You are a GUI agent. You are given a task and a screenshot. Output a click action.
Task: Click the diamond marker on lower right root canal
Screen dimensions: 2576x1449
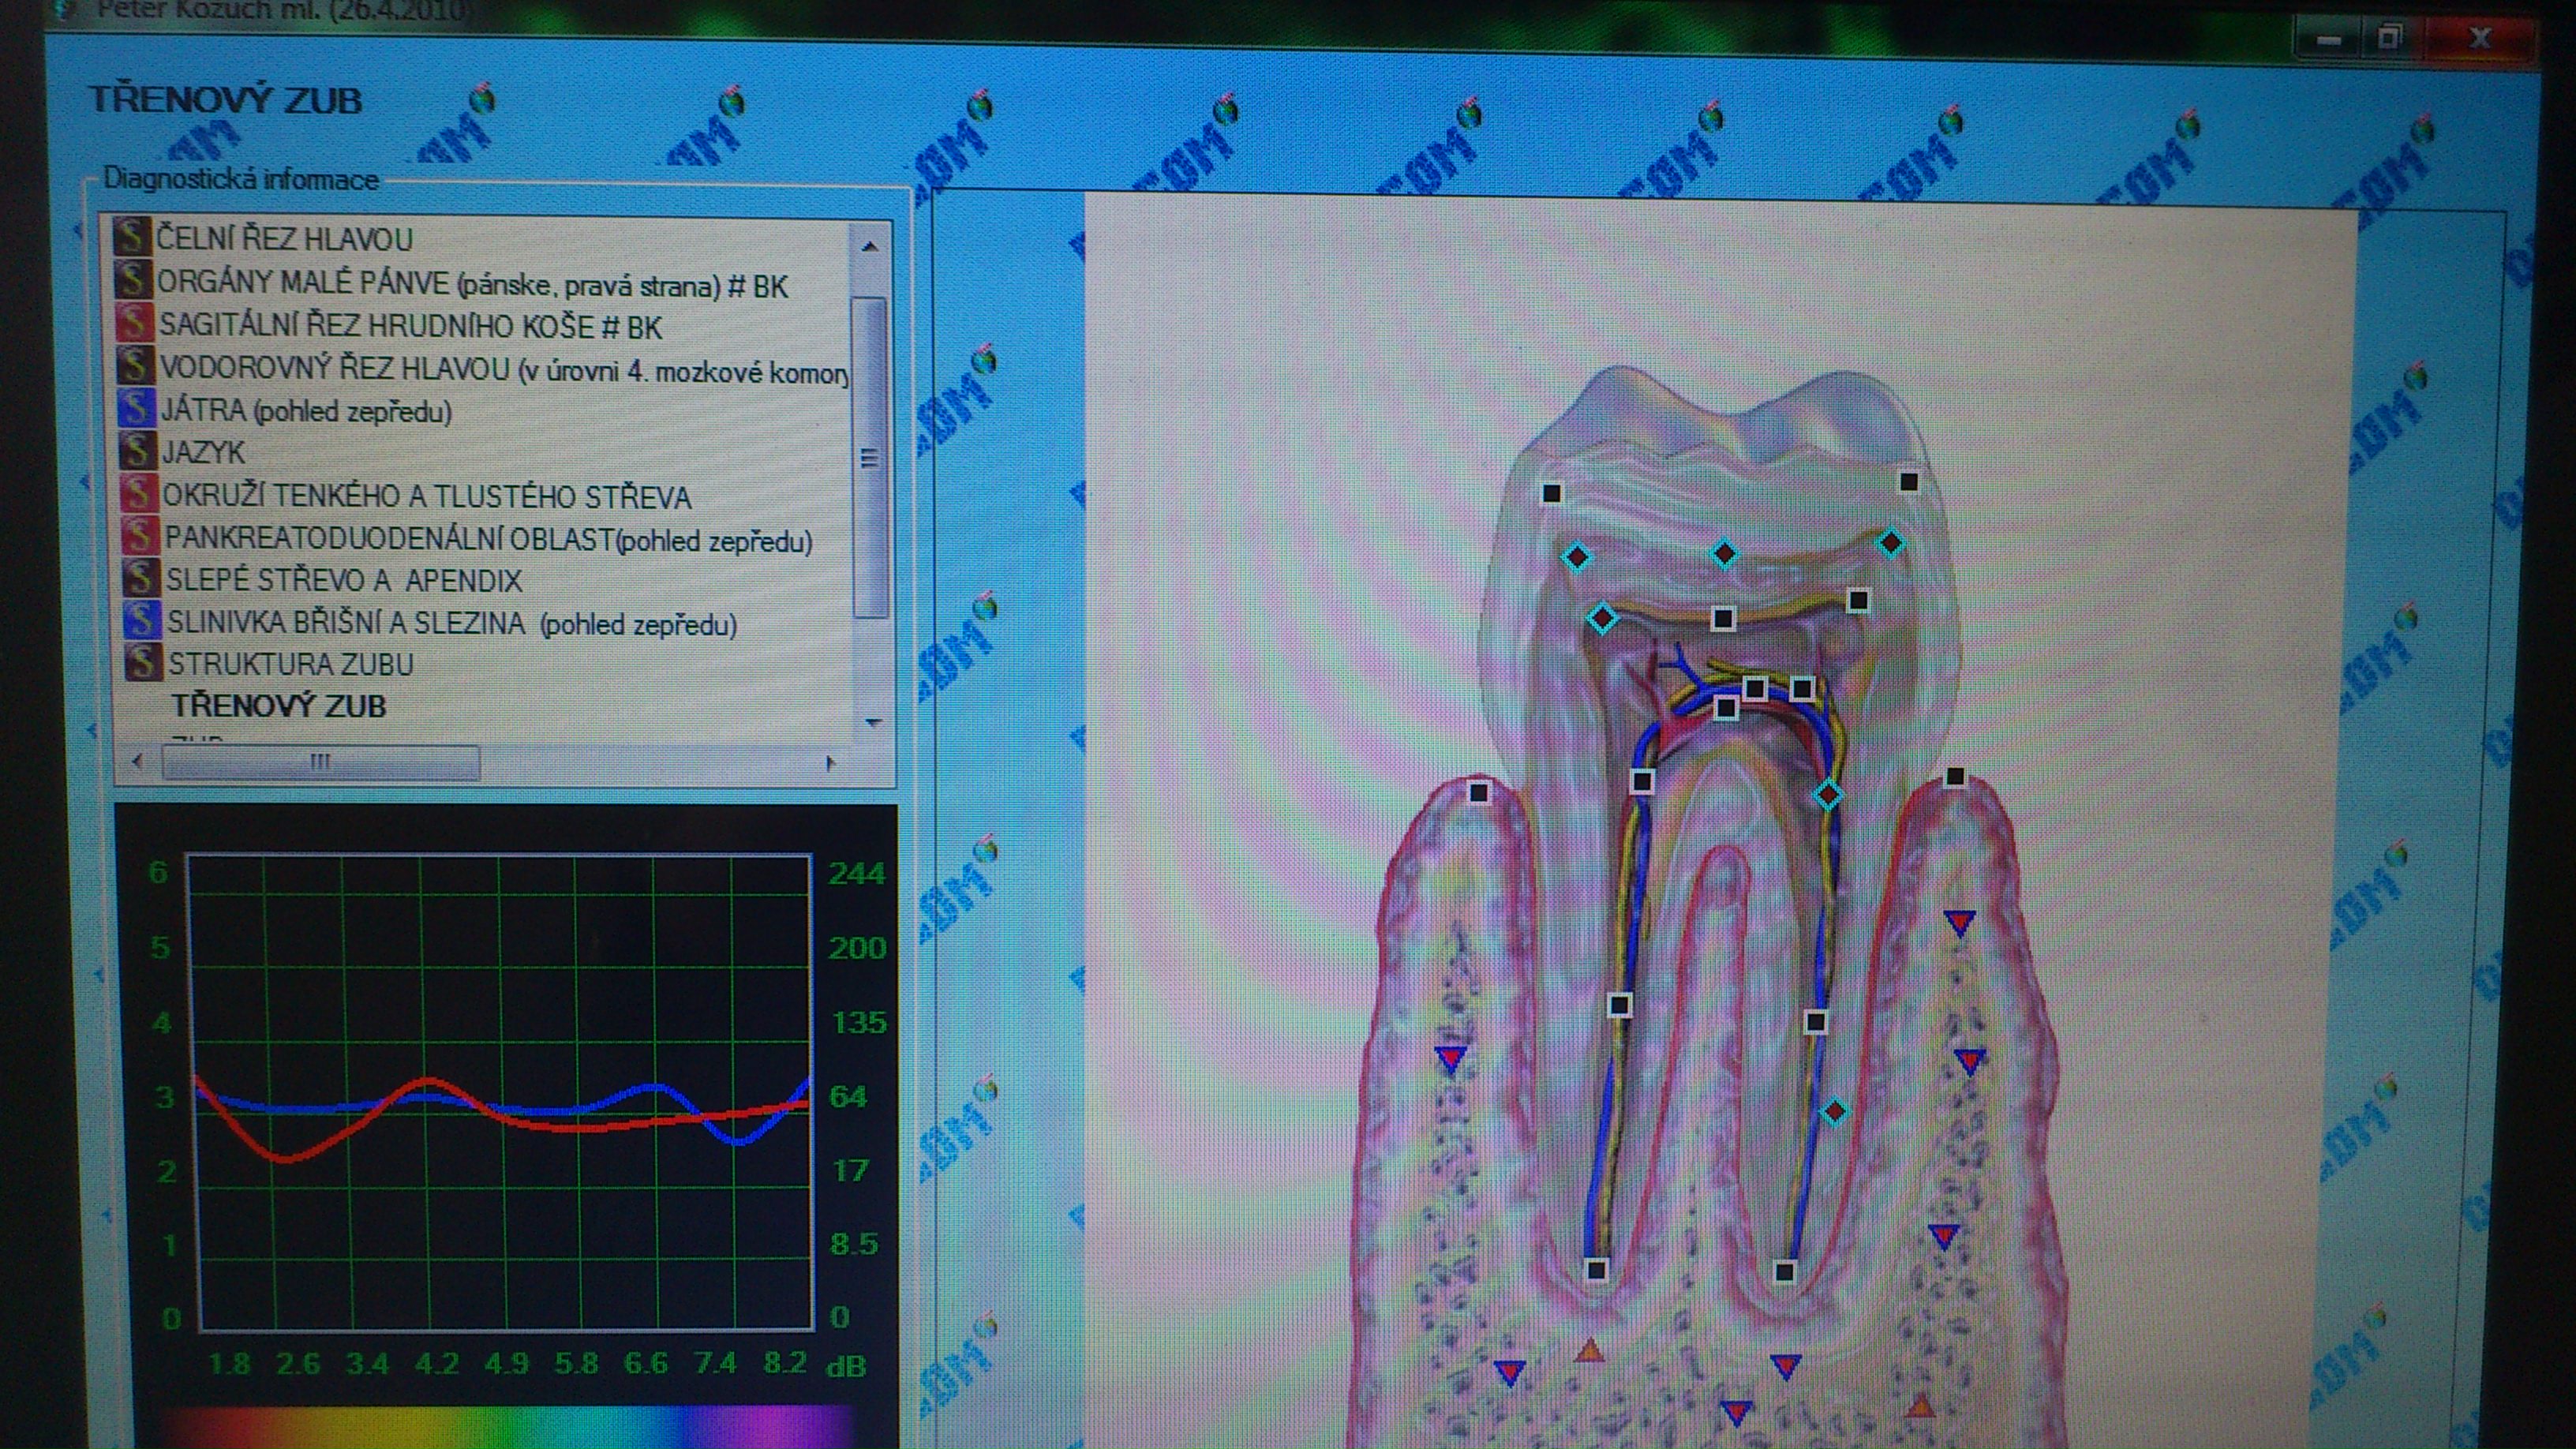(1834, 1111)
